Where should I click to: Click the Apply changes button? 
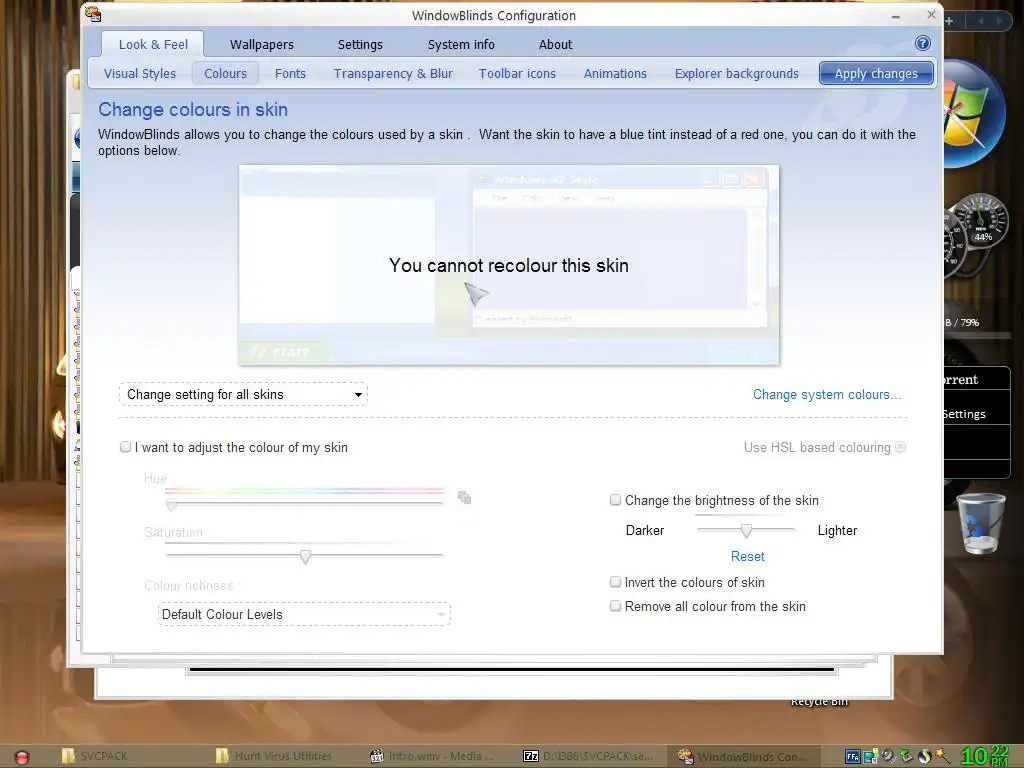[876, 74]
